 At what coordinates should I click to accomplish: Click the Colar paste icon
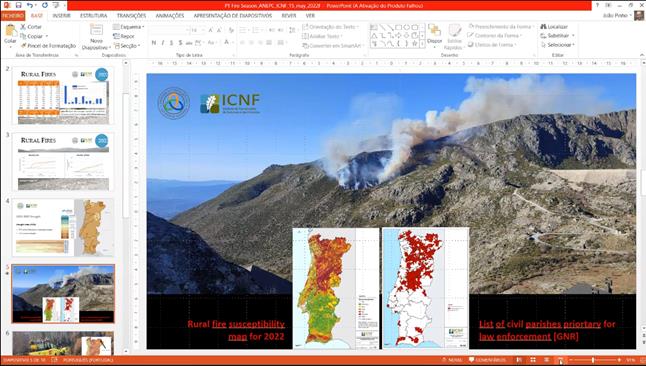(x=10, y=34)
